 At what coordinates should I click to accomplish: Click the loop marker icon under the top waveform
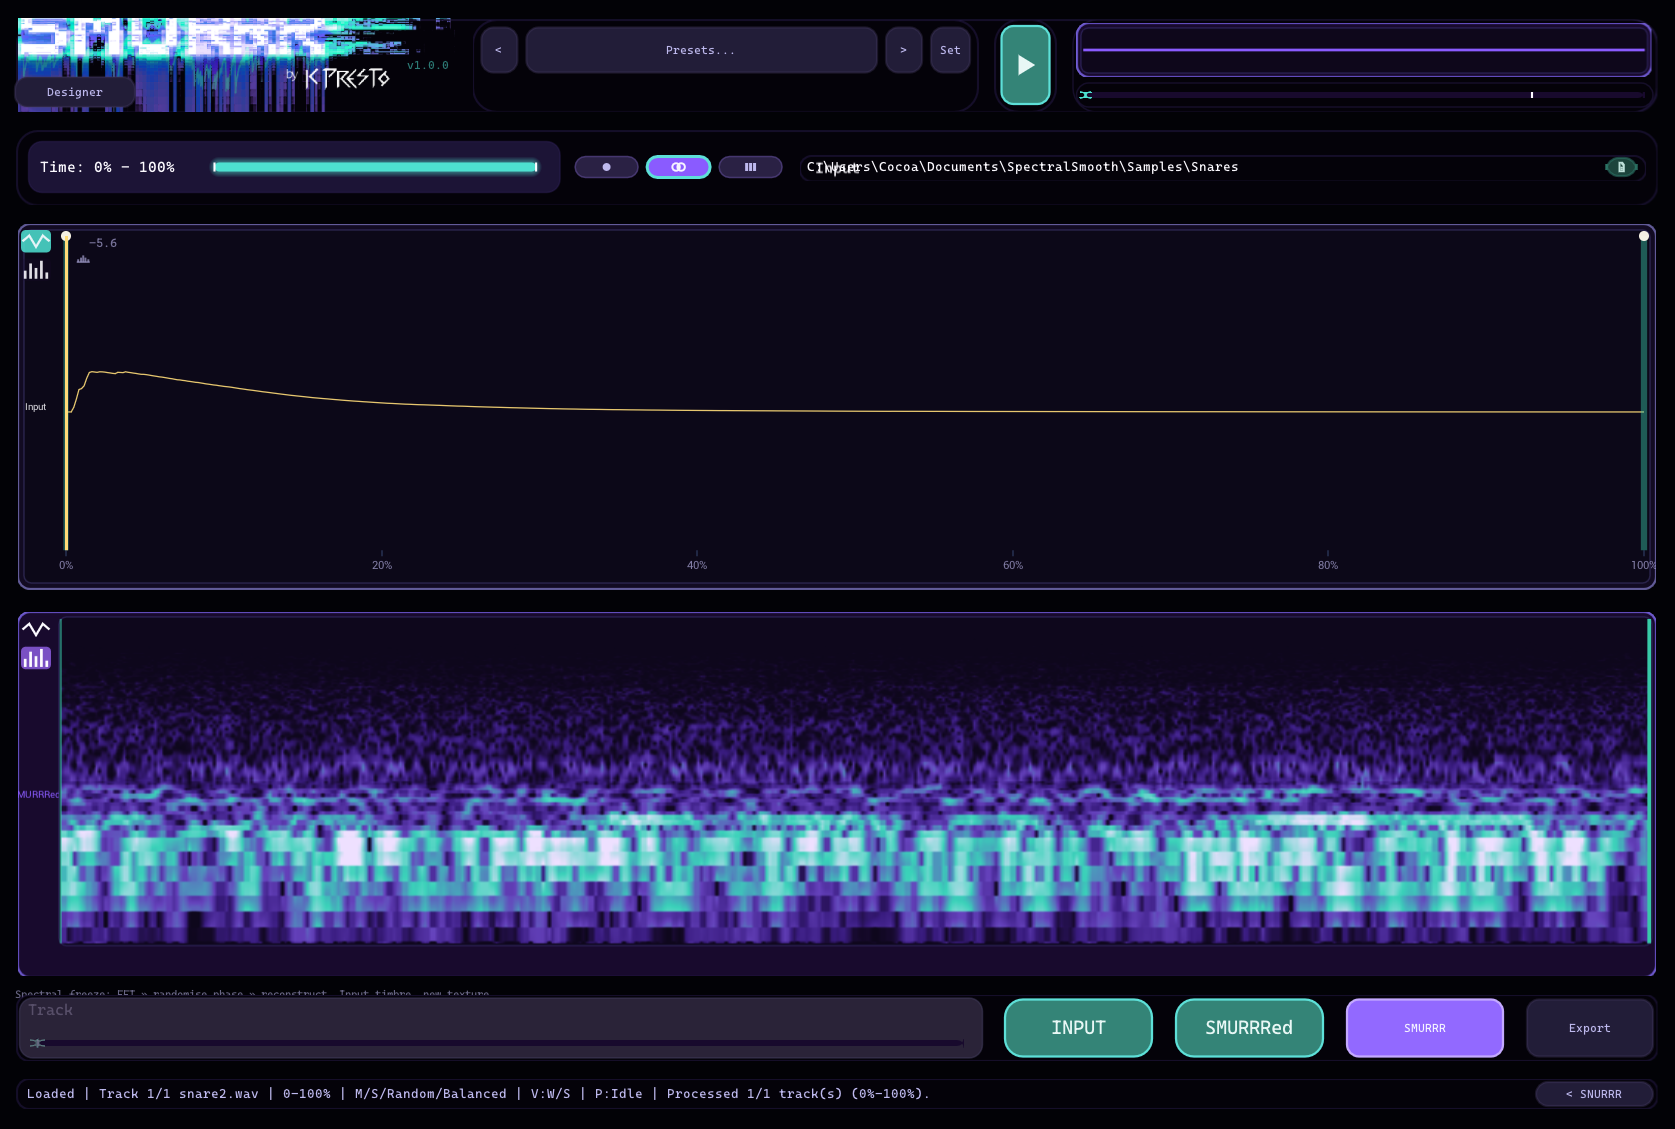click(1086, 95)
